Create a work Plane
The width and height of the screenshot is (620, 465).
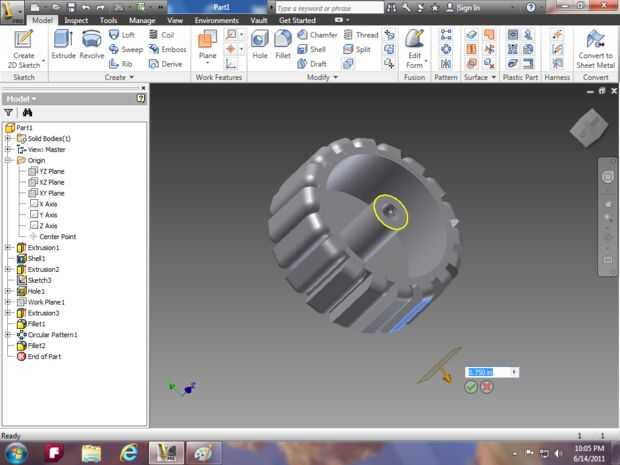point(207,45)
